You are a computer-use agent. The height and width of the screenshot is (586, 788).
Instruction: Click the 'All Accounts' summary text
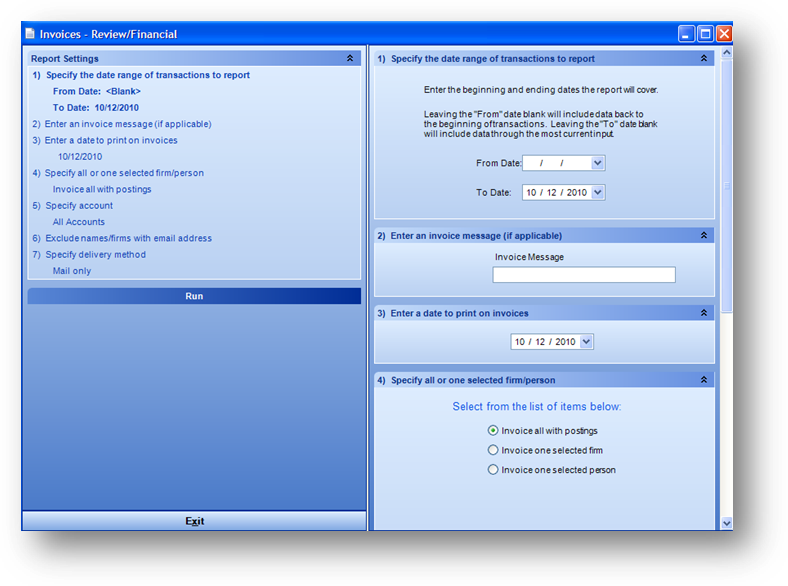coord(79,222)
